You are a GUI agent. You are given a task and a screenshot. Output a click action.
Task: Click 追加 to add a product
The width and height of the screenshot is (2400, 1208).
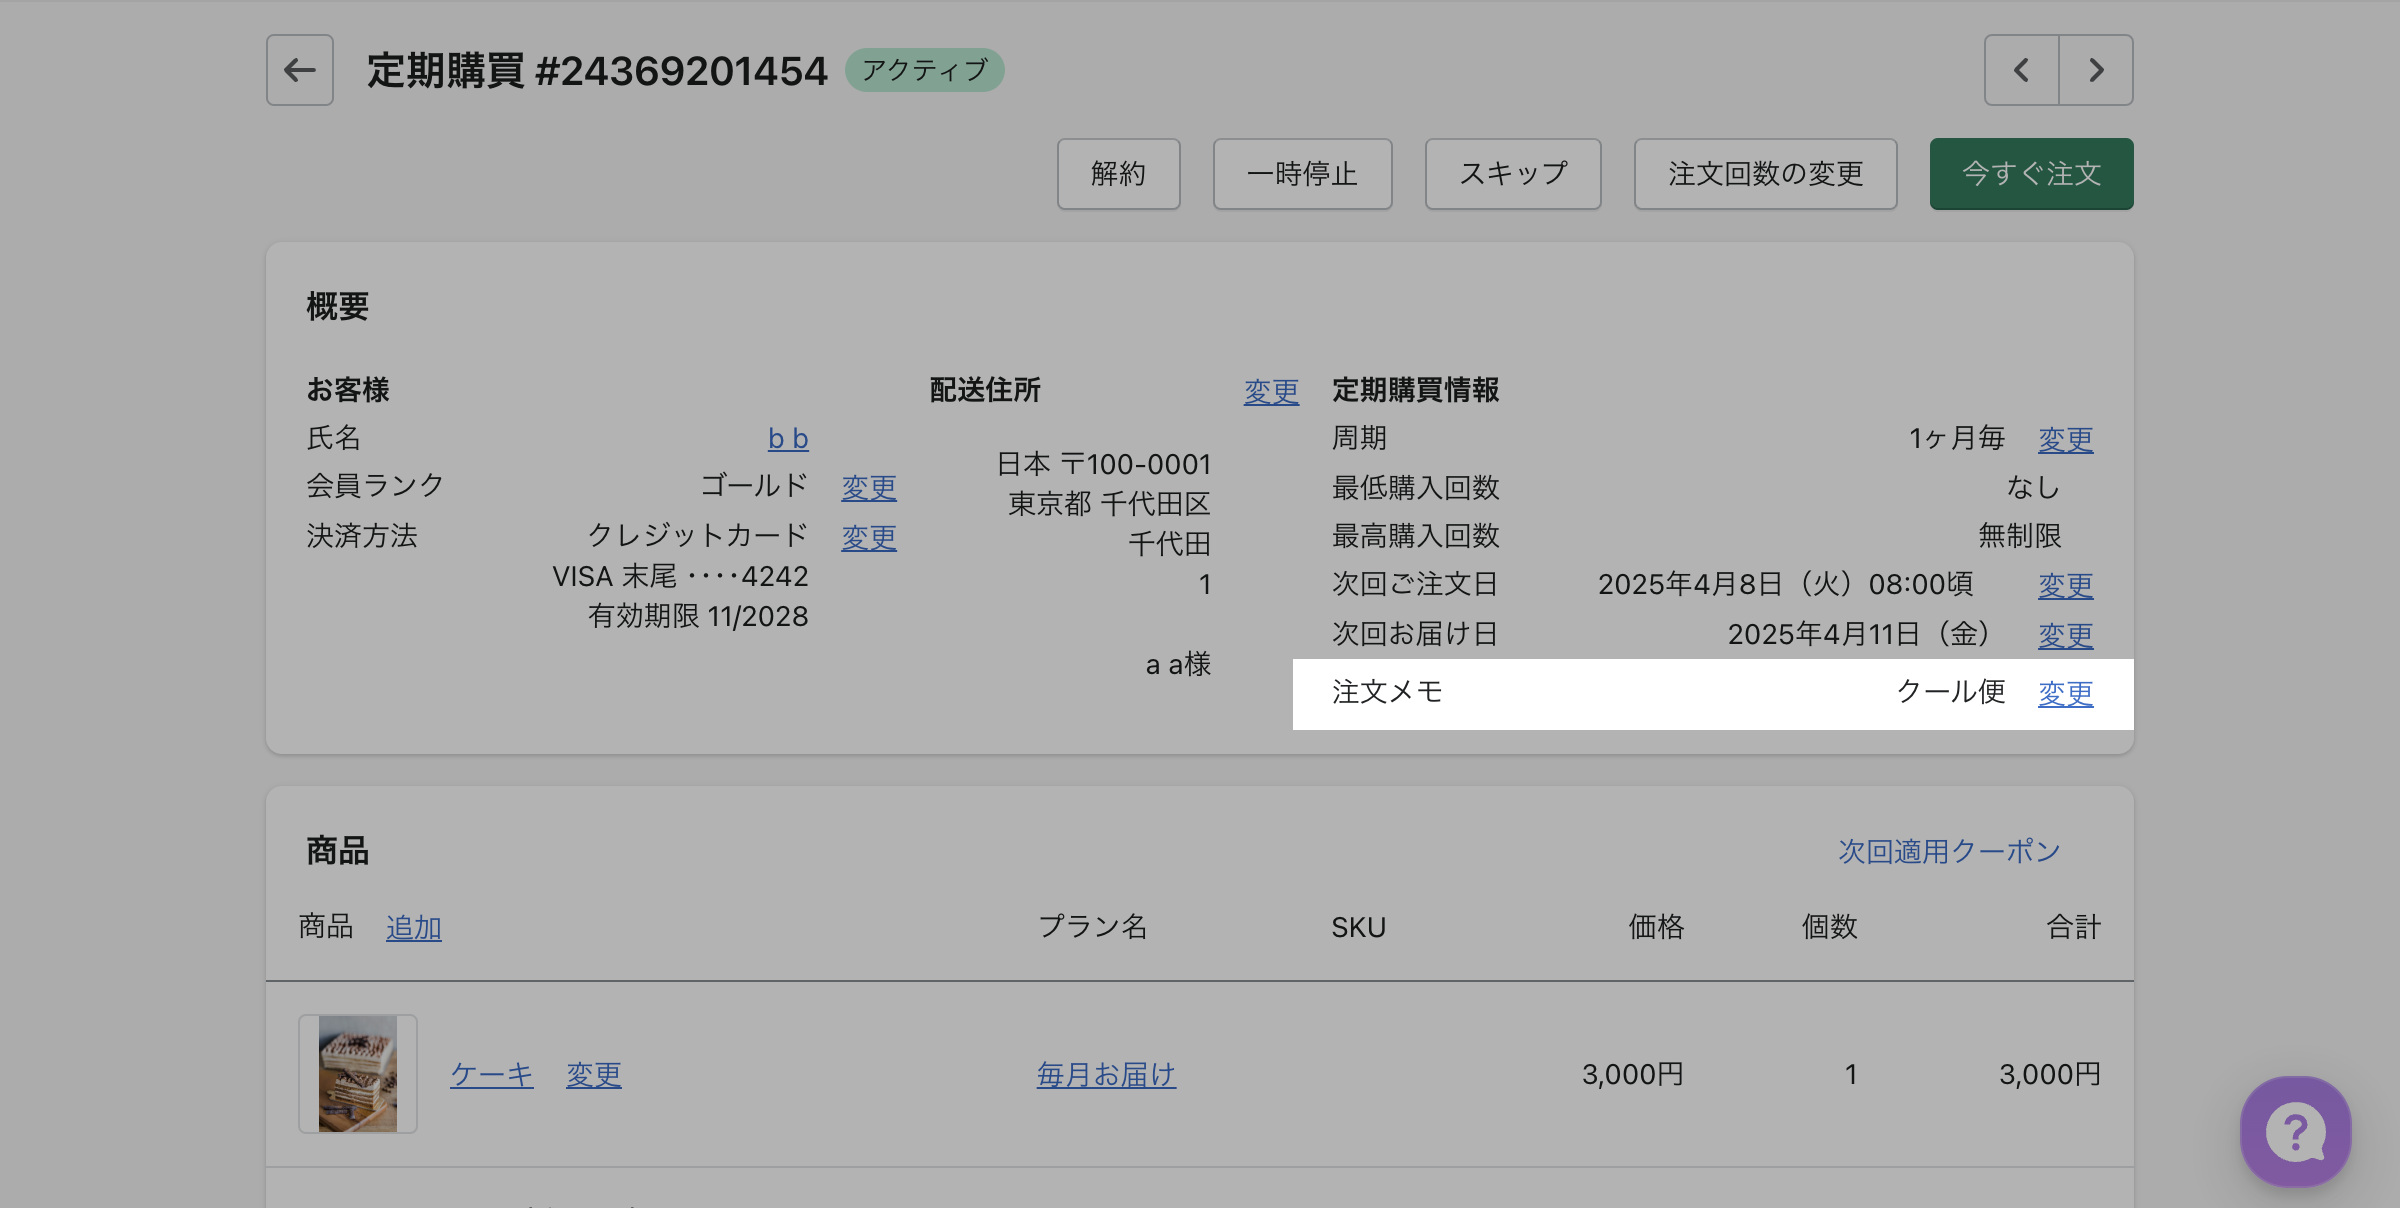tap(413, 928)
